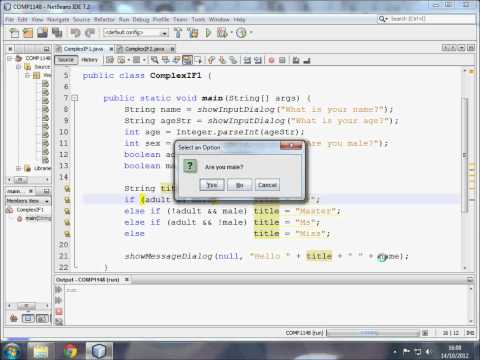This screenshot has height=360, width=480.
Task: Click the red Stop icon in Output panel
Action: point(59,311)
